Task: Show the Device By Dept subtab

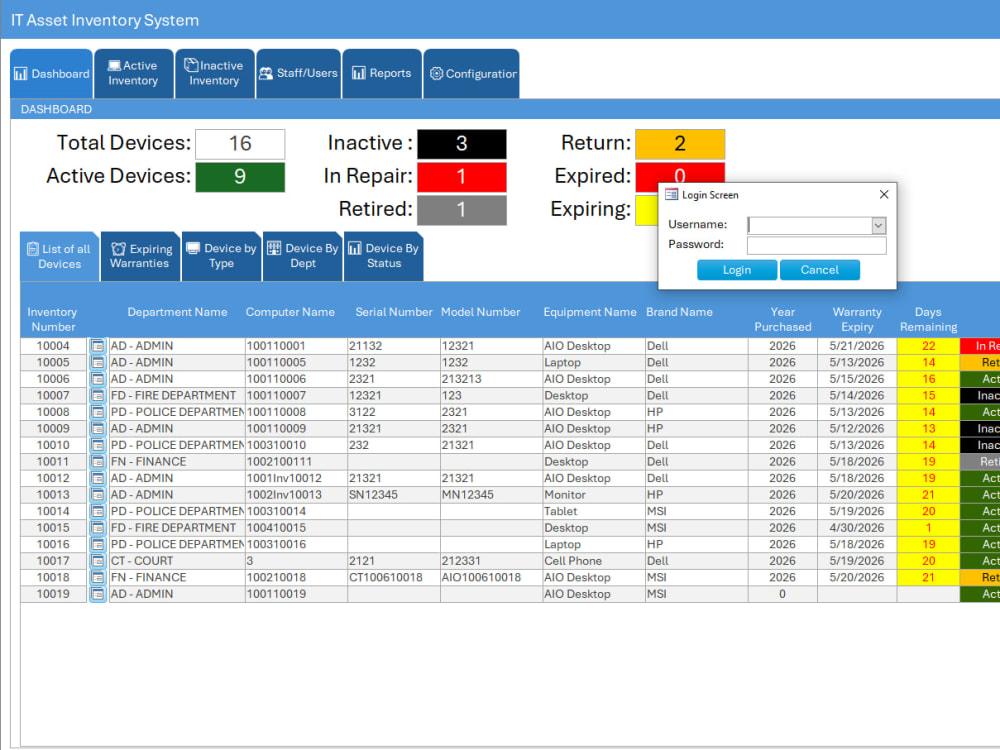Action: click(x=302, y=256)
